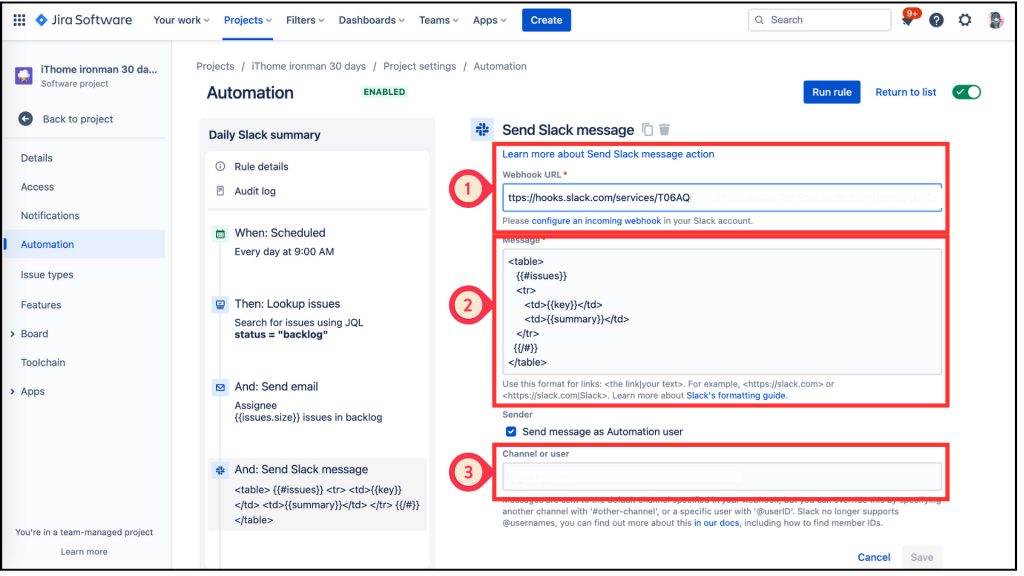Click the Audit log document icon
This screenshot has width=1024, height=576.
220,191
